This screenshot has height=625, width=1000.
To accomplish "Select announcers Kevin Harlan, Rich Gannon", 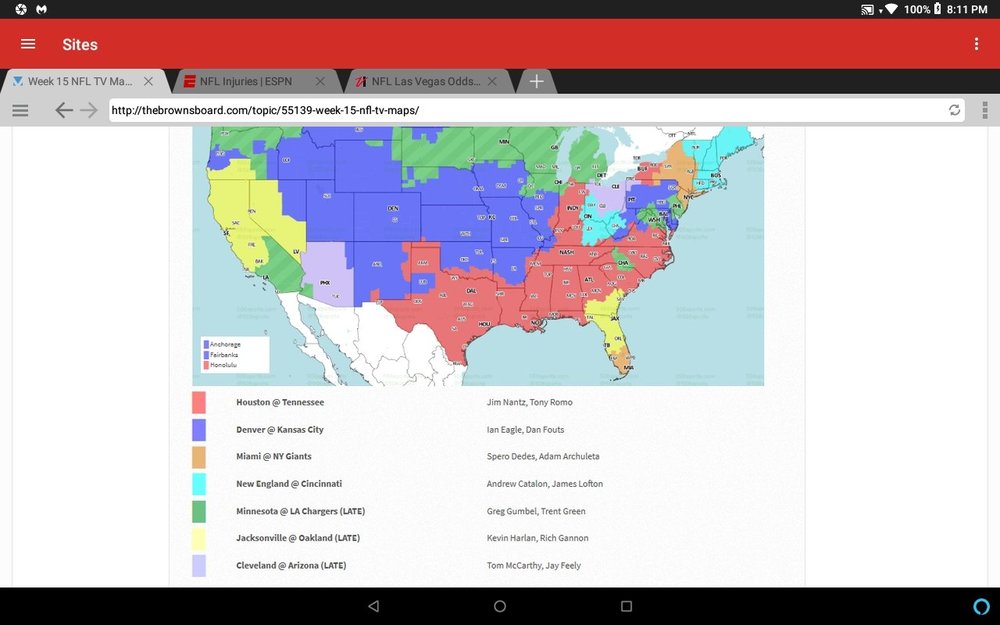I will pos(538,538).
